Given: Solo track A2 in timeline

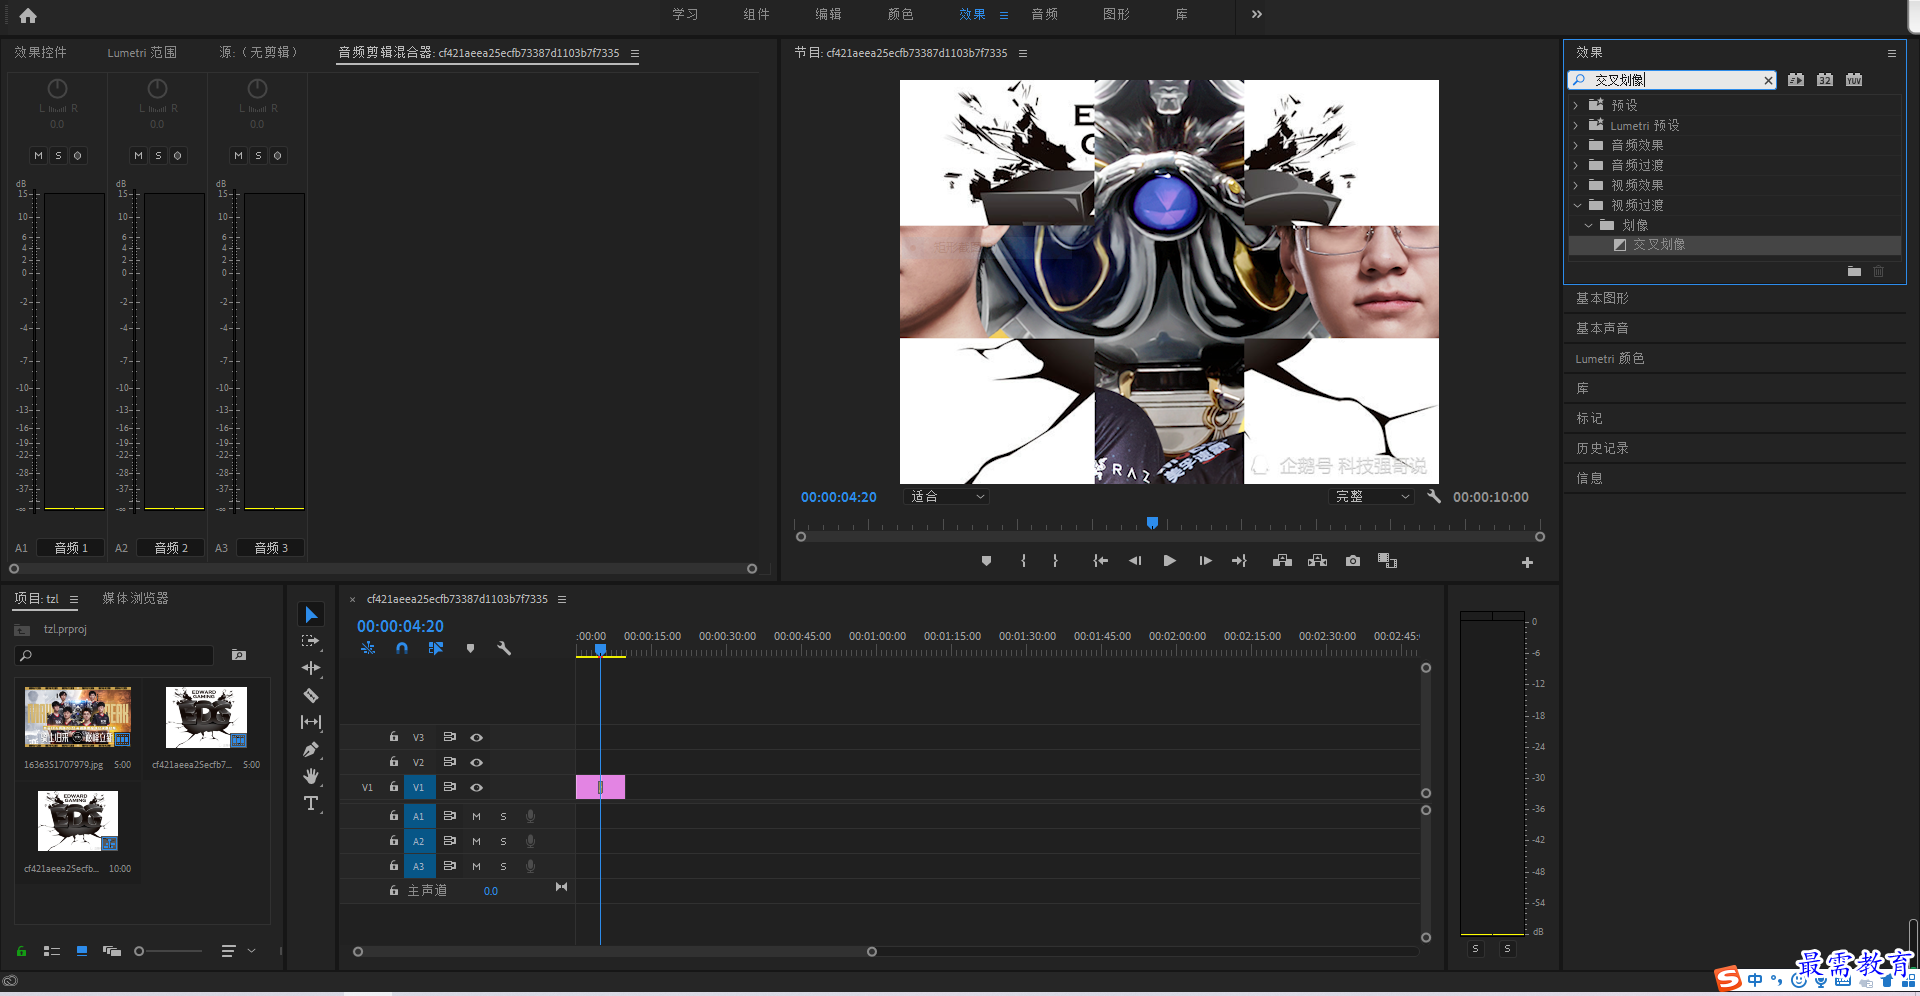Looking at the screenshot, I should click(x=503, y=841).
